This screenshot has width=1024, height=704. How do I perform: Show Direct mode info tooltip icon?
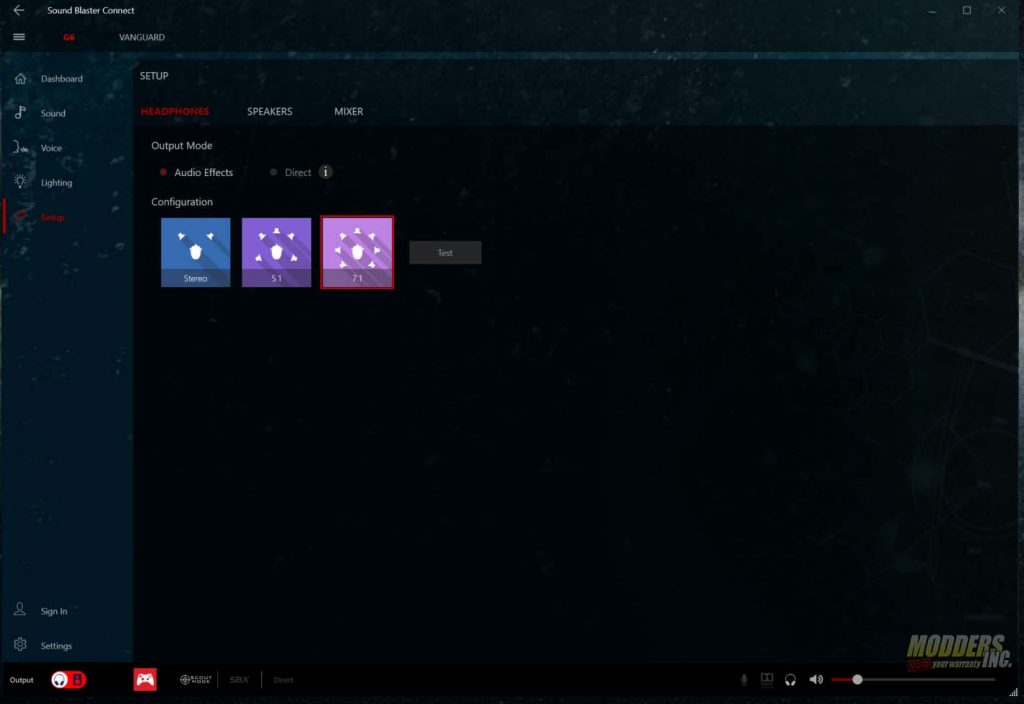[x=325, y=172]
